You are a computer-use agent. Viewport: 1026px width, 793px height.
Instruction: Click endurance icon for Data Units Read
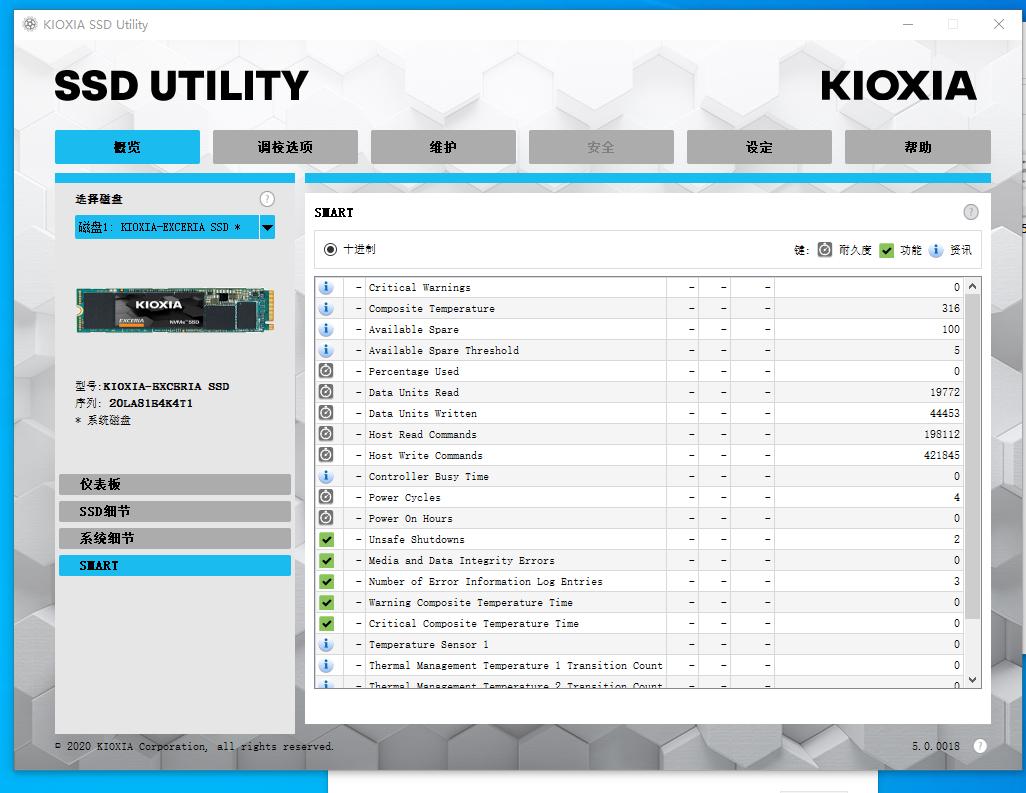(326, 392)
